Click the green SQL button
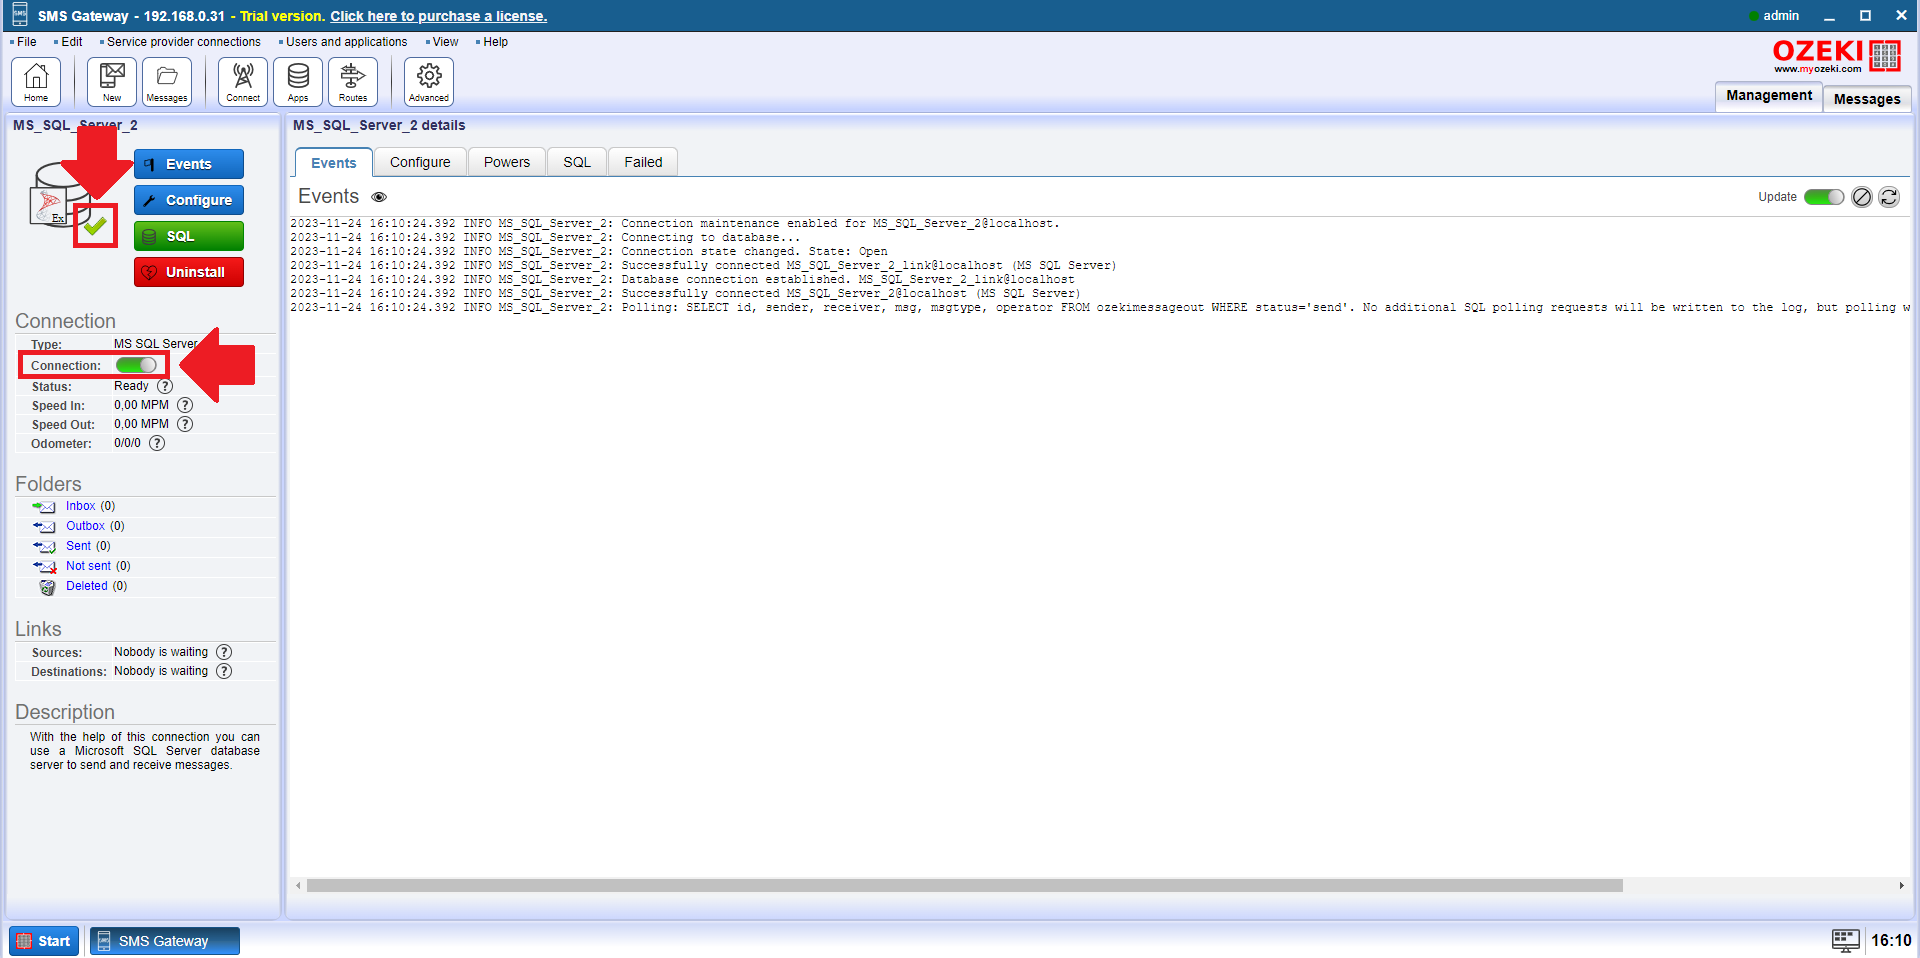This screenshot has height=958, width=1920. [x=189, y=236]
